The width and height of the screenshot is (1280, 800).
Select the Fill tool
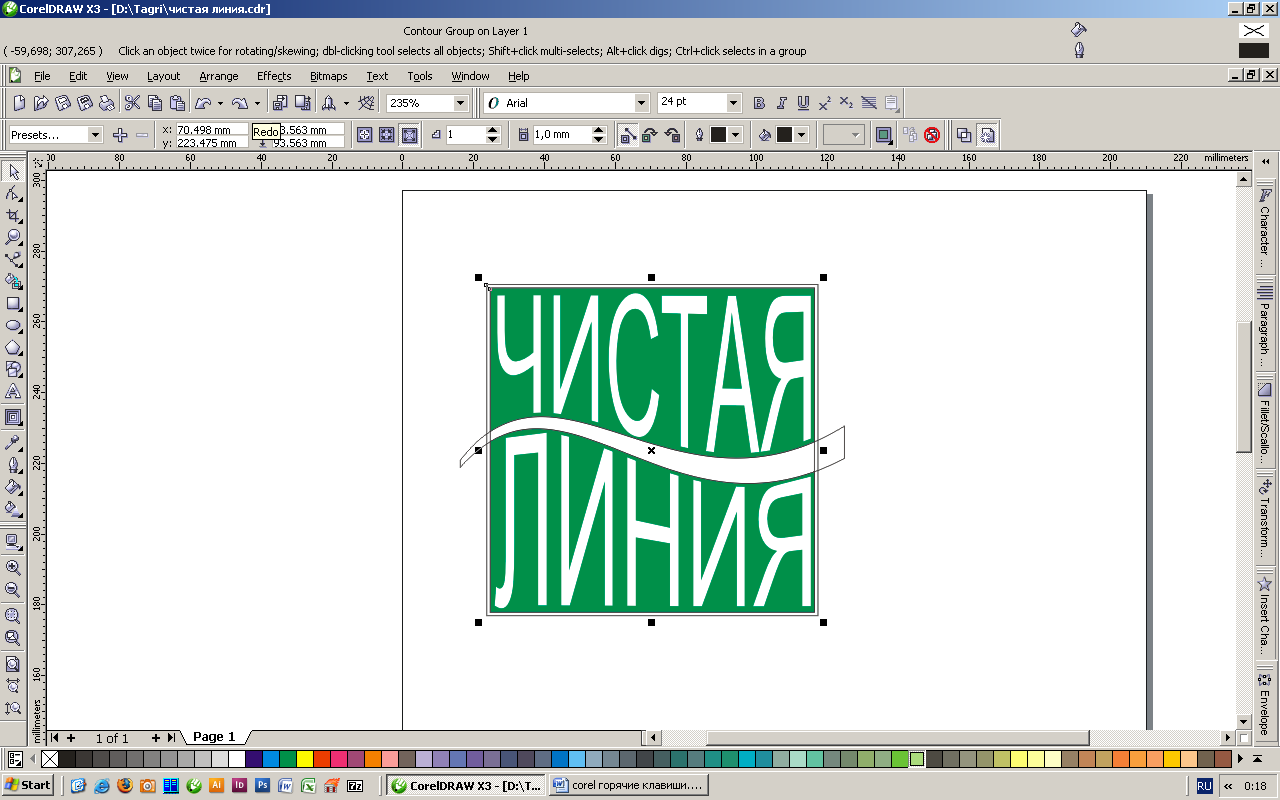pos(14,487)
